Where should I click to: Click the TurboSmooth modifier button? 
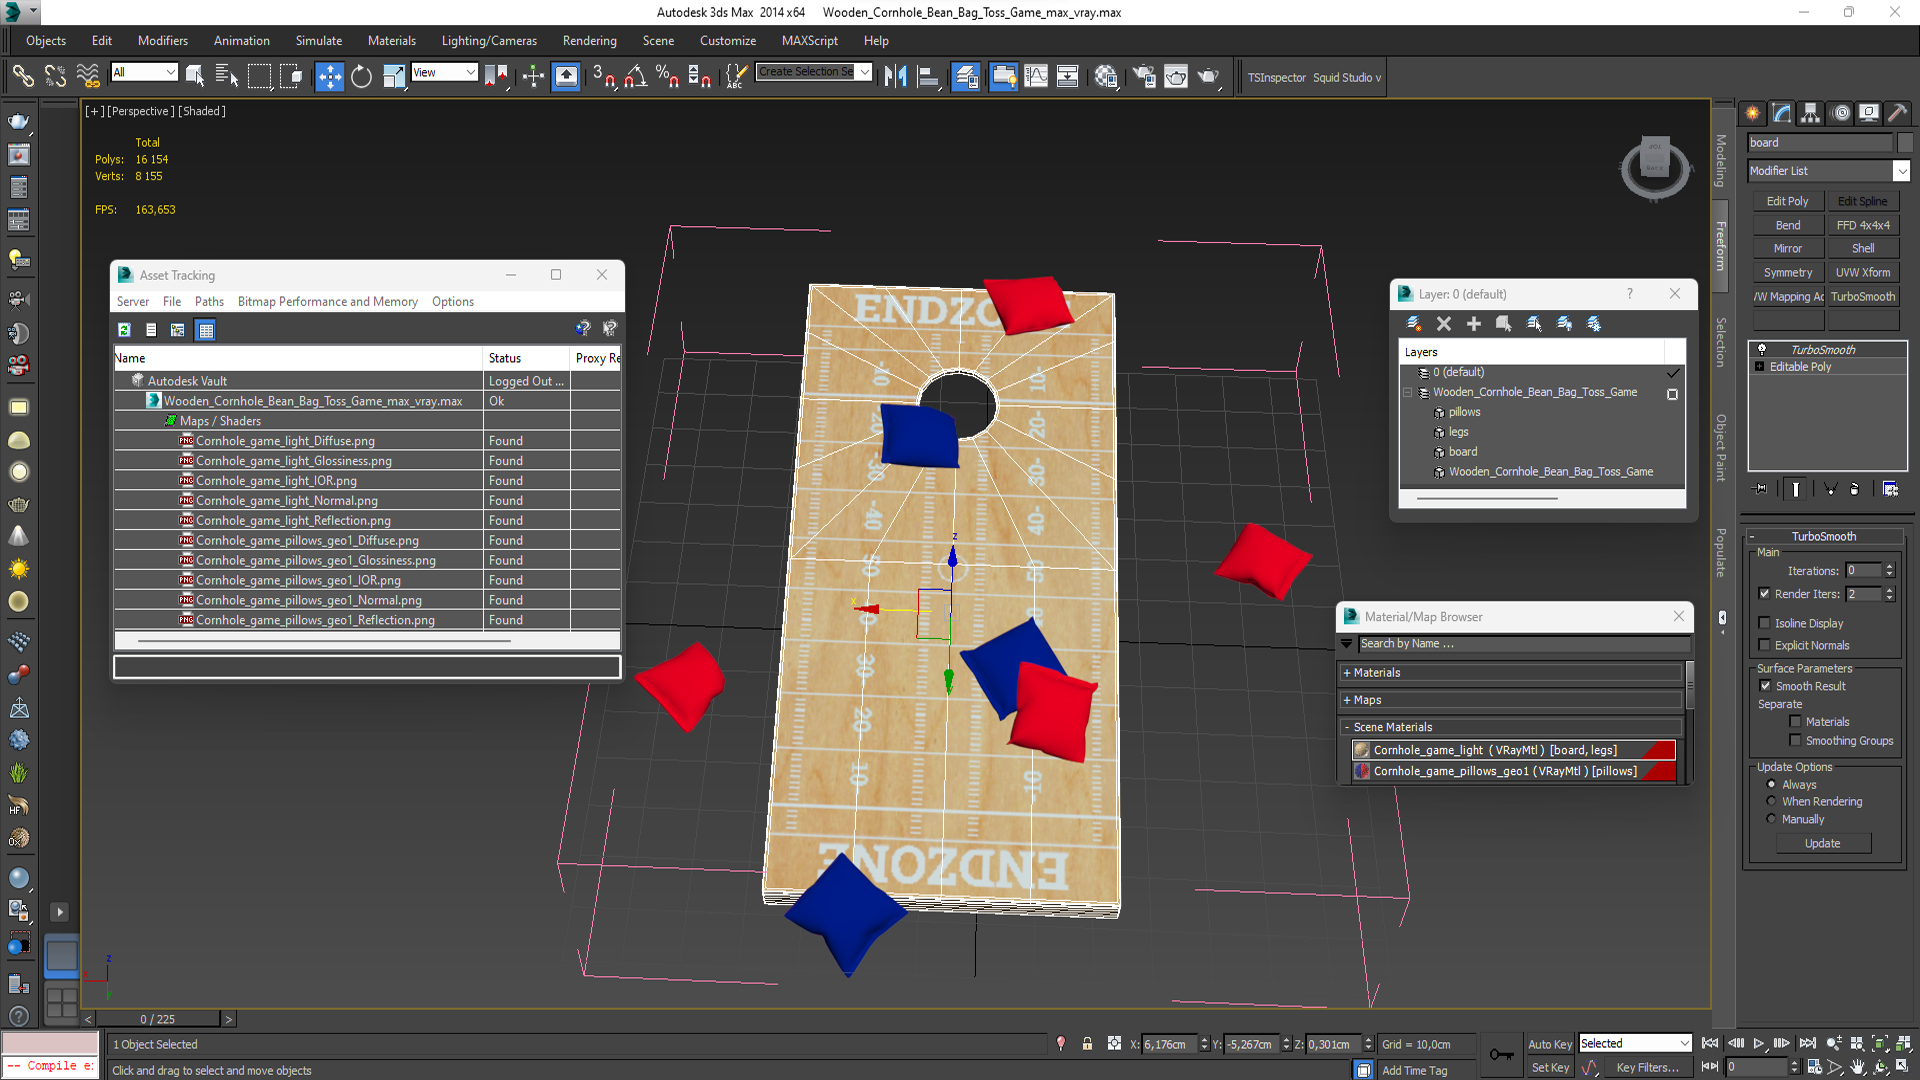pyautogui.click(x=1862, y=296)
